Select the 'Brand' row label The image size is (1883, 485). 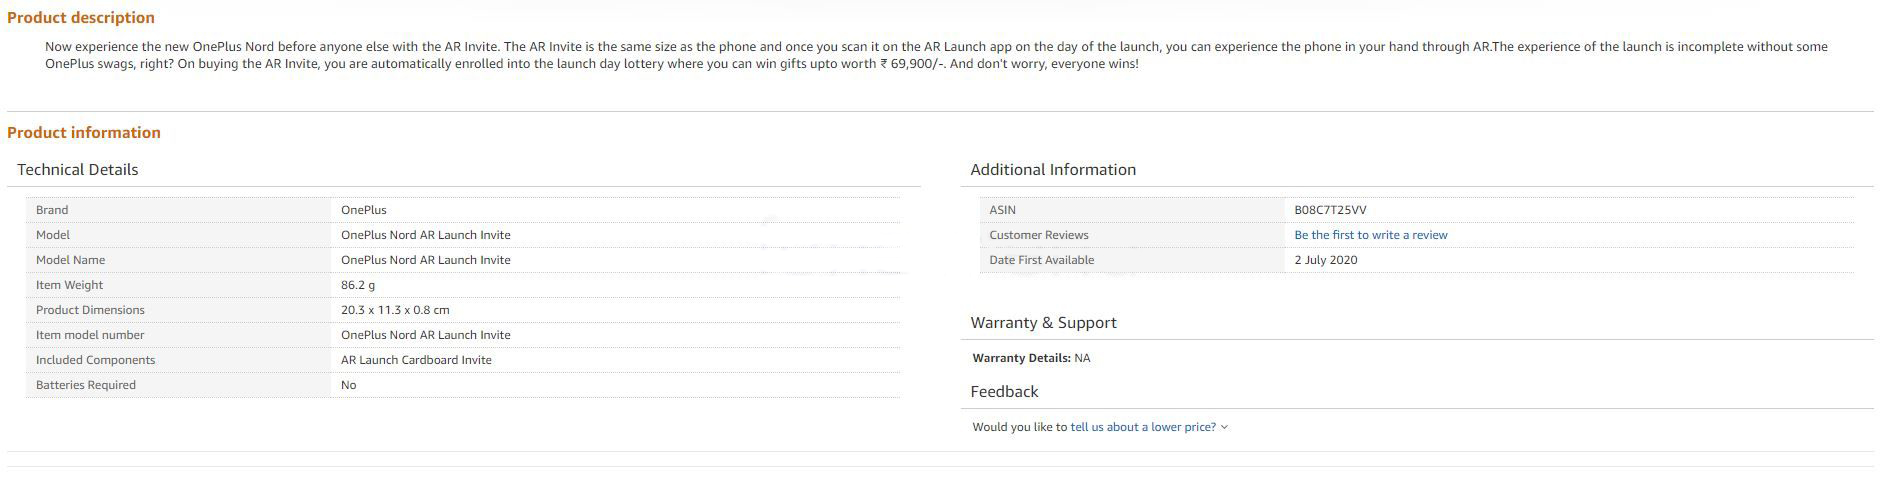52,210
